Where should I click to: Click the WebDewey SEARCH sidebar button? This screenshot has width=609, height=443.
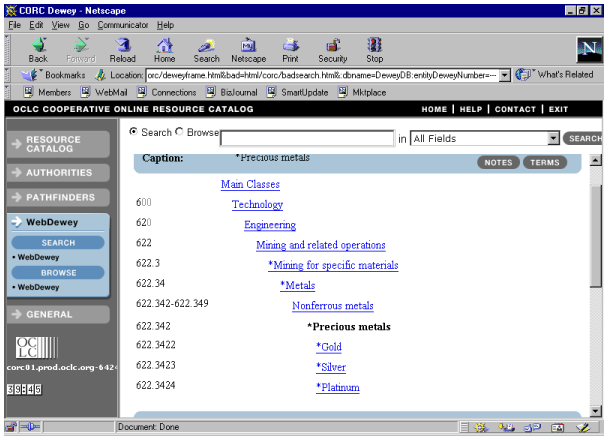coord(58,243)
